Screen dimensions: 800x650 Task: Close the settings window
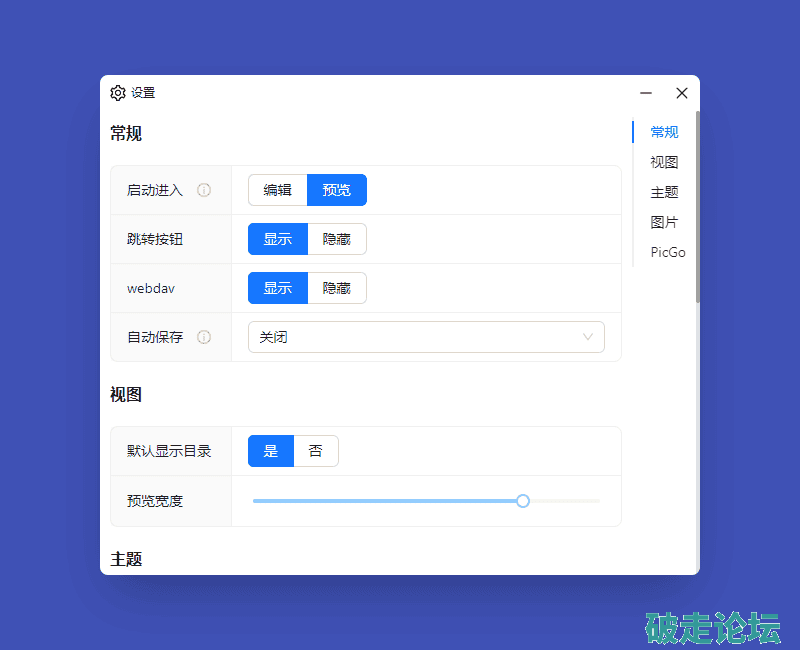click(x=682, y=93)
